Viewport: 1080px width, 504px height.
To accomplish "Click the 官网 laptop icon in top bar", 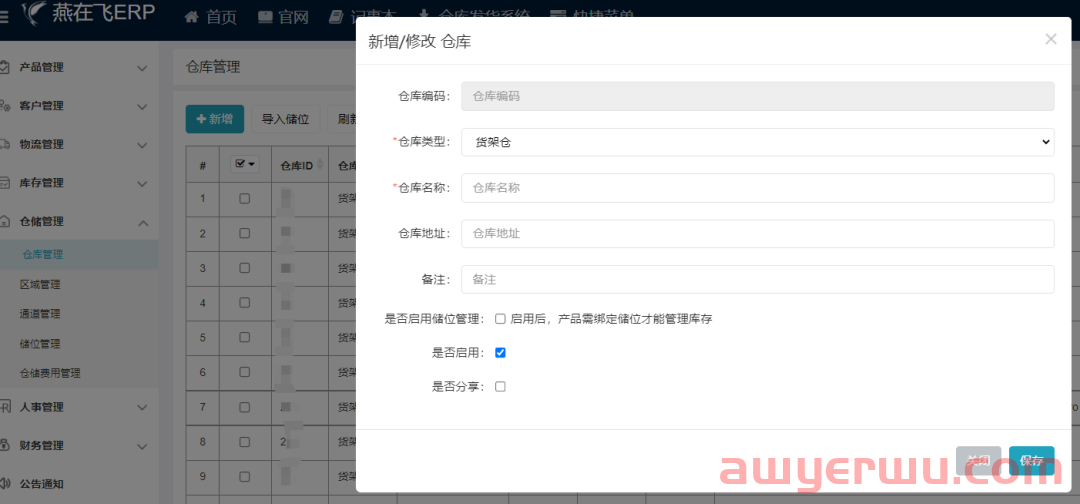I will pyautogui.click(x=265, y=17).
